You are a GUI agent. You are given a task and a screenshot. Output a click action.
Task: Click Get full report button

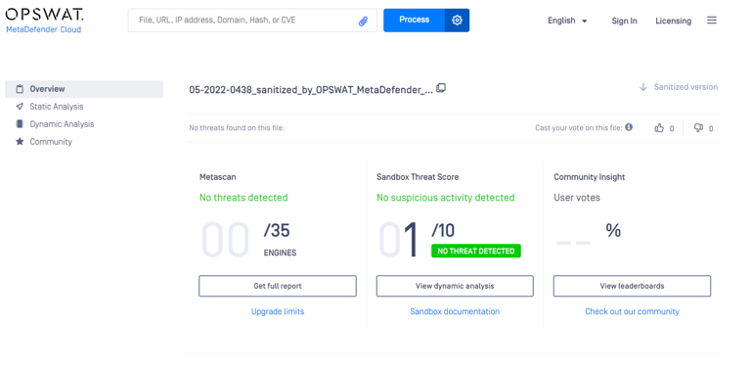[x=277, y=286]
